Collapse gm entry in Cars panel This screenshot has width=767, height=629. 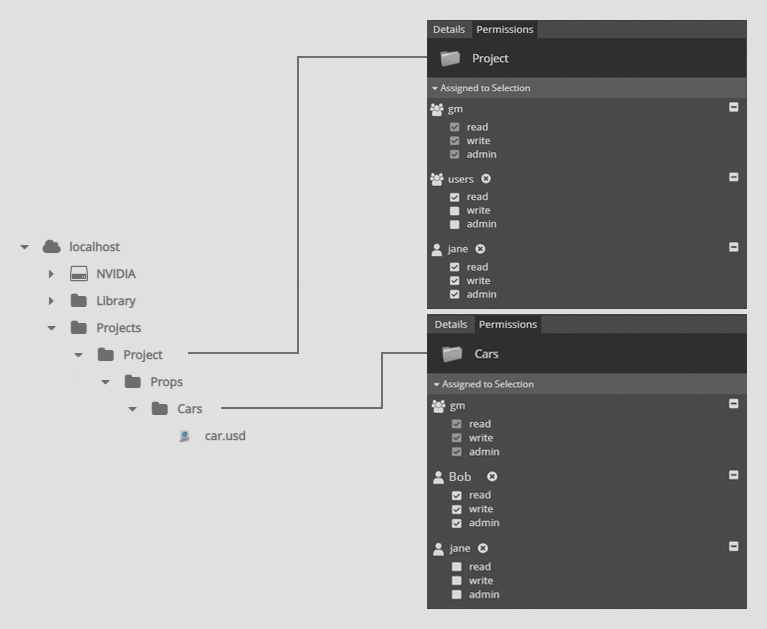734,404
